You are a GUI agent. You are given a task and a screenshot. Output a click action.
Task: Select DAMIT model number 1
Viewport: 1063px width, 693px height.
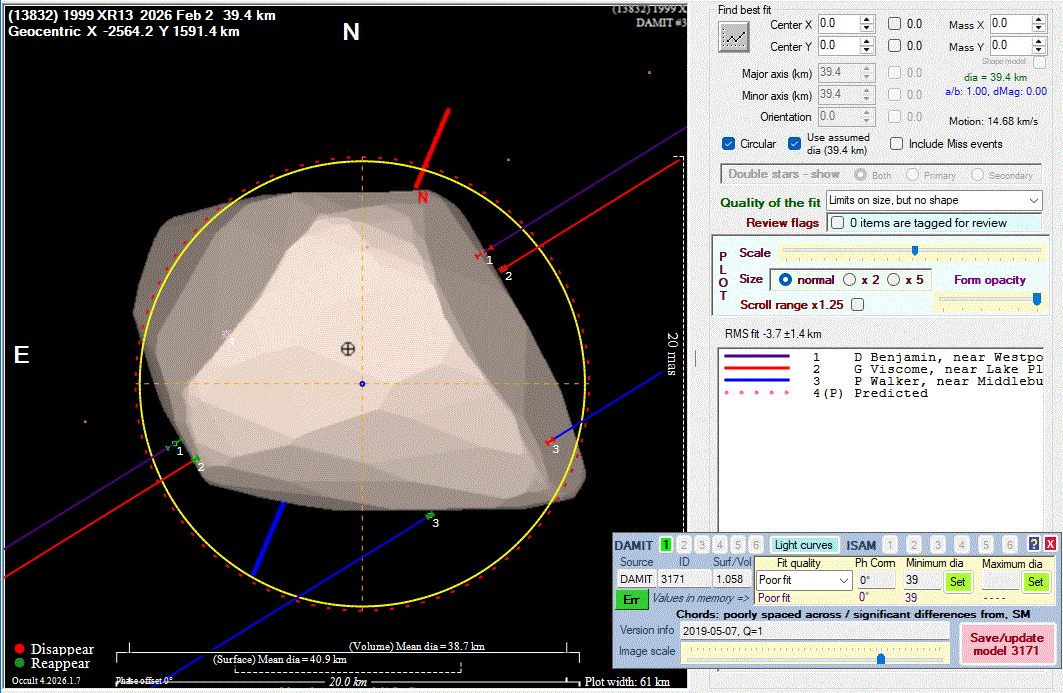665,545
